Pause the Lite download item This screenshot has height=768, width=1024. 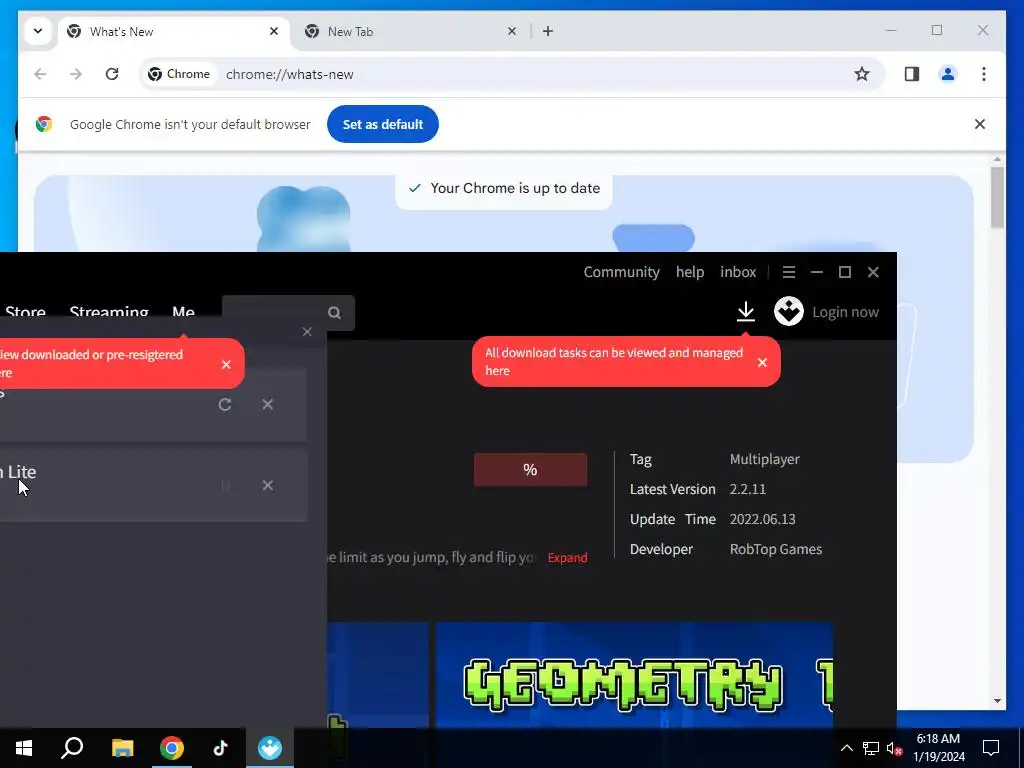tap(225, 485)
